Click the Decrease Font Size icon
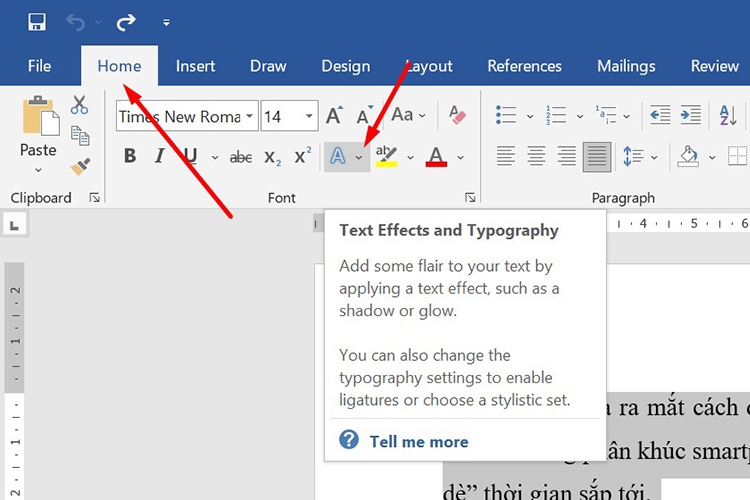The width and height of the screenshot is (750, 500). click(x=365, y=115)
